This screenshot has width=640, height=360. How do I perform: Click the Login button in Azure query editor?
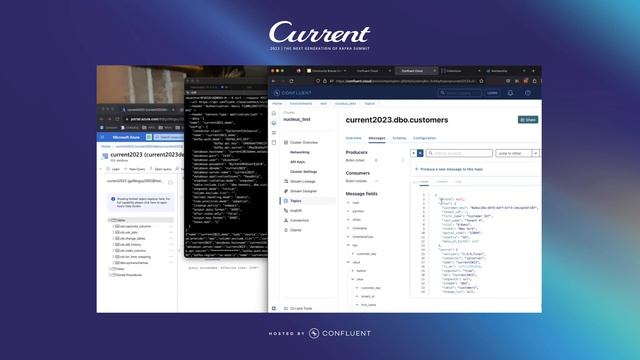pos(113,169)
